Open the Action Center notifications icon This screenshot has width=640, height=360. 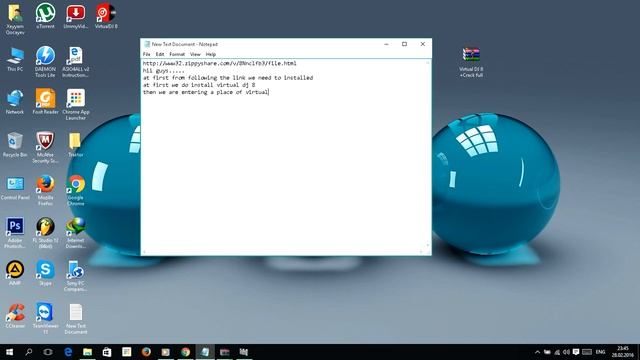pos(576,352)
